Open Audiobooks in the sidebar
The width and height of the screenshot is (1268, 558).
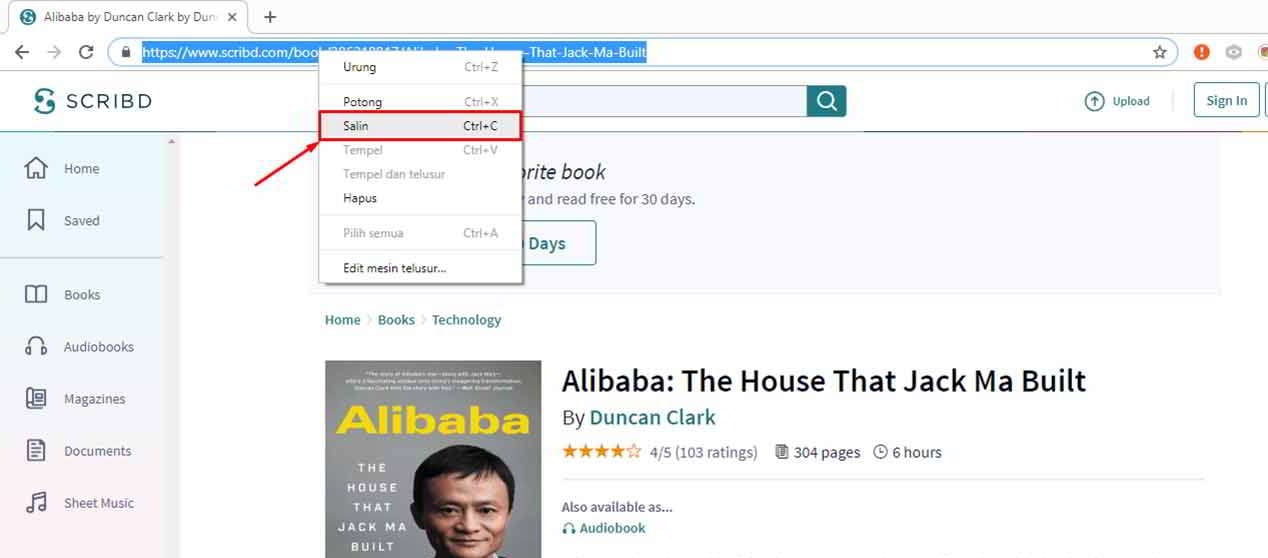click(99, 347)
